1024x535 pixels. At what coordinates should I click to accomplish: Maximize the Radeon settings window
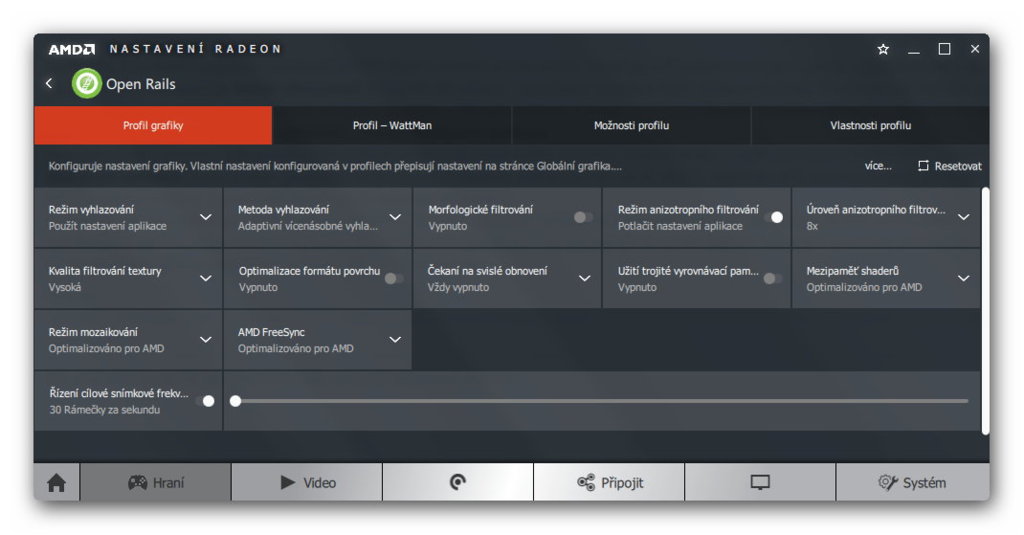(944, 49)
